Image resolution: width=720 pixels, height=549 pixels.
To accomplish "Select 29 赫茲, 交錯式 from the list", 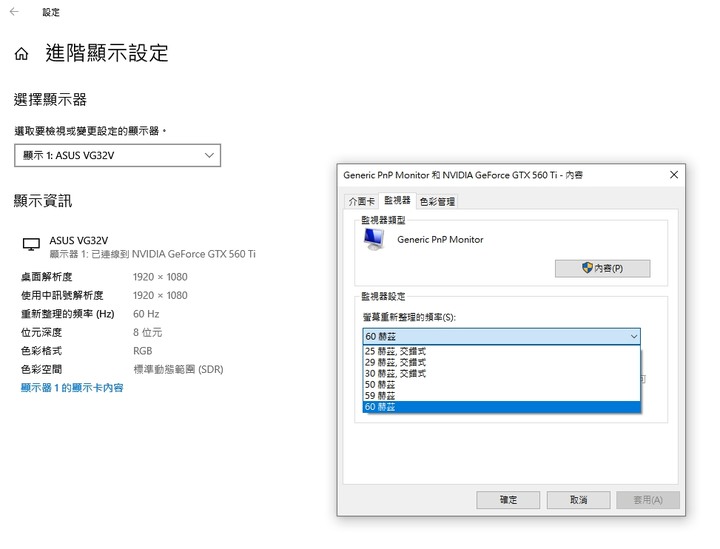I will [501, 363].
